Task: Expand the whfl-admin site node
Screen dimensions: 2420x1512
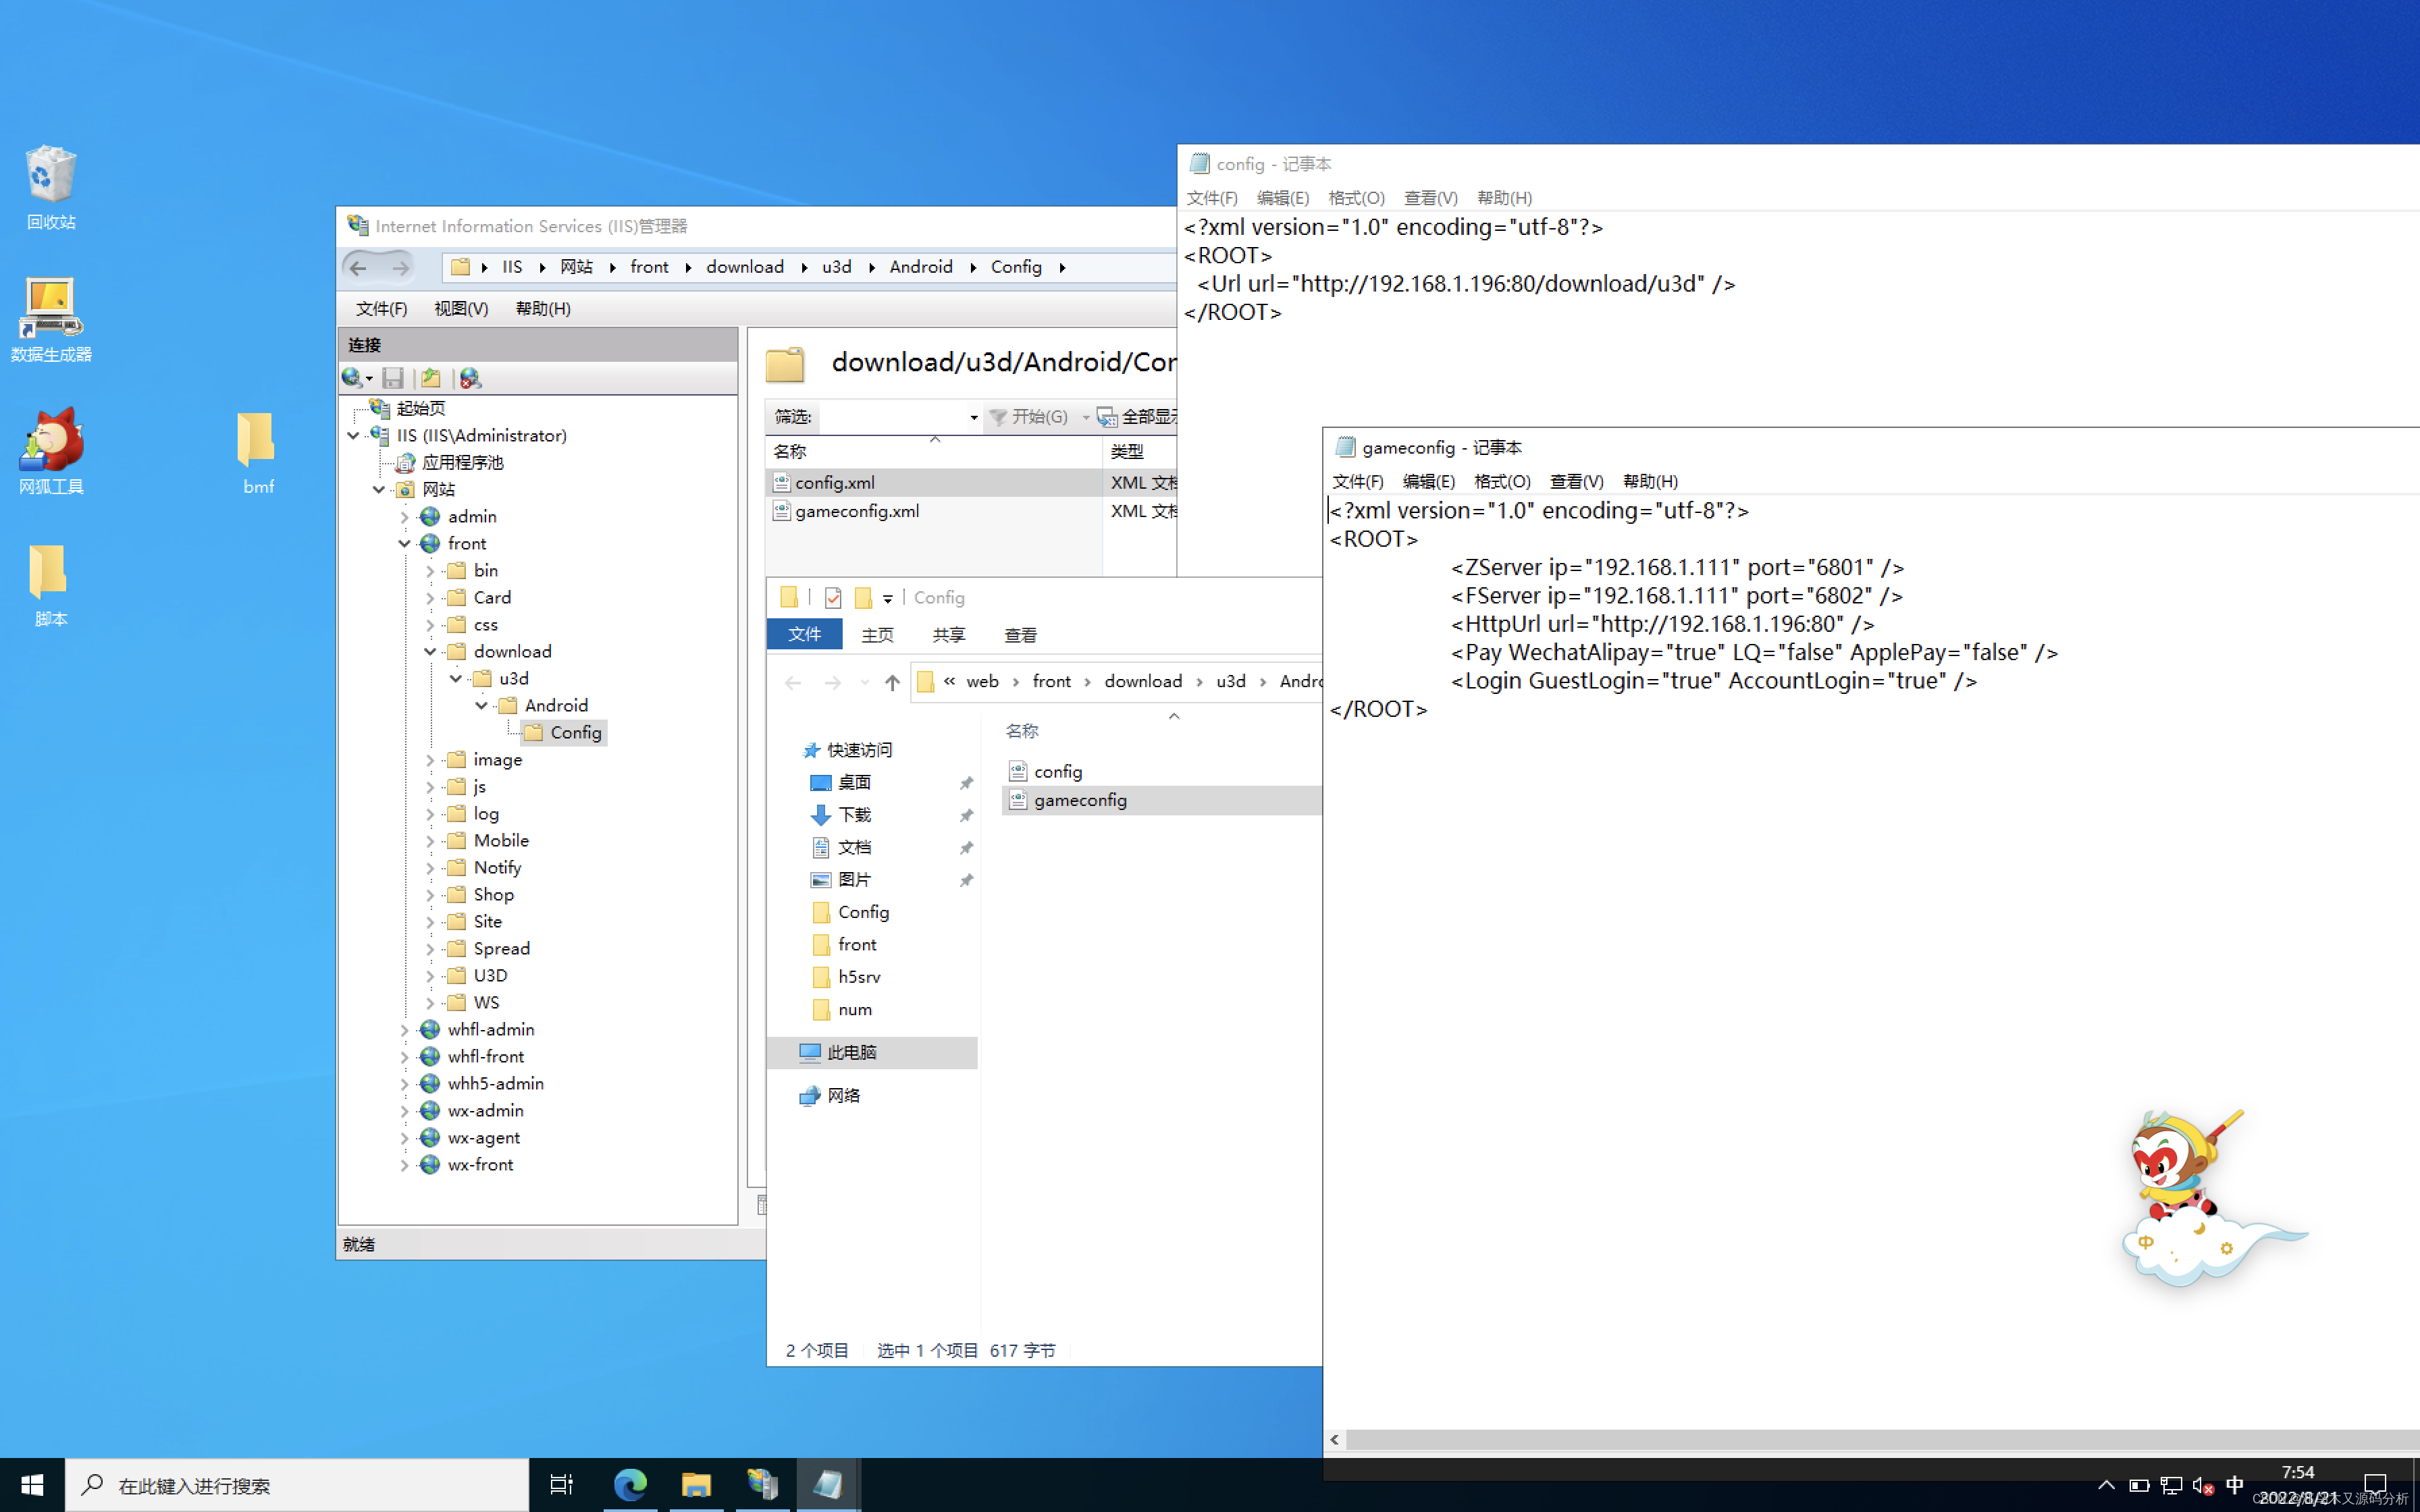Action: point(405,1030)
